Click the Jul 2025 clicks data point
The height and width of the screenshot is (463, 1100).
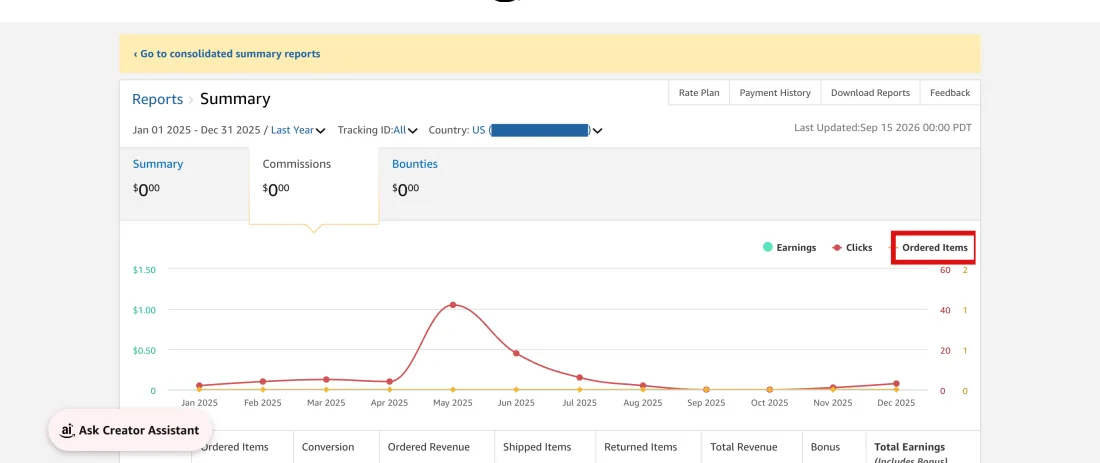tap(579, 377)
